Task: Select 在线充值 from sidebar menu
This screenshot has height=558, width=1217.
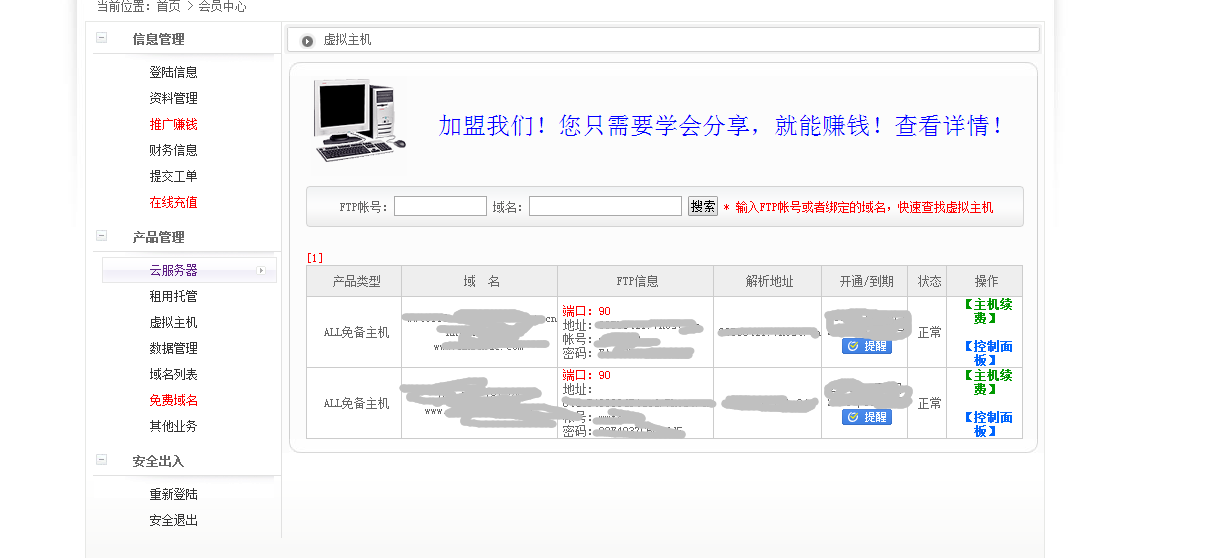Action: point(173,202)
